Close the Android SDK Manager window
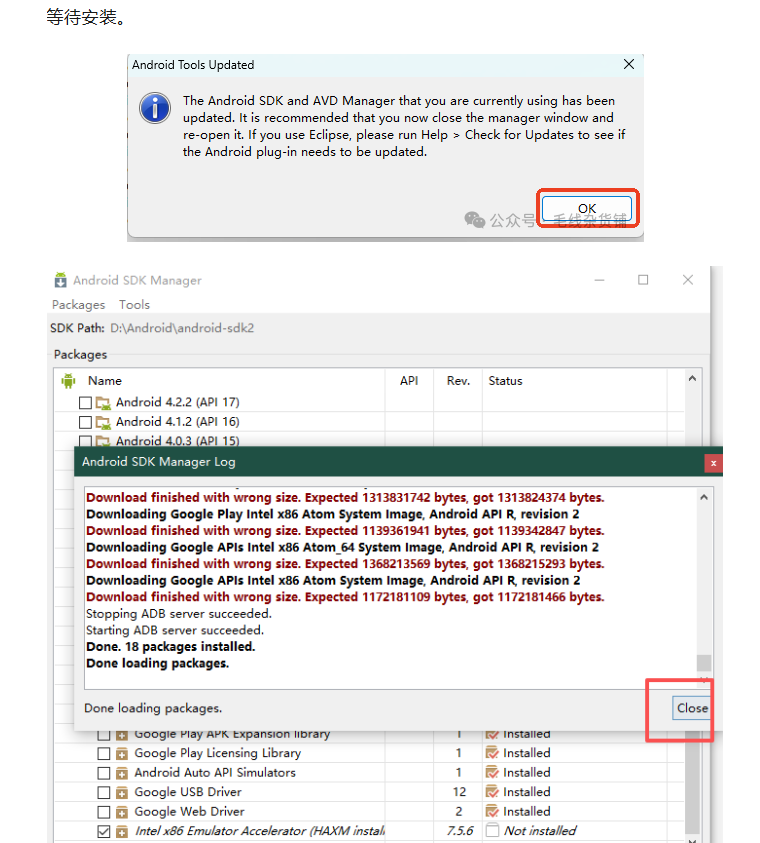This screenshot has width=760, height=843. pos(687,280)
